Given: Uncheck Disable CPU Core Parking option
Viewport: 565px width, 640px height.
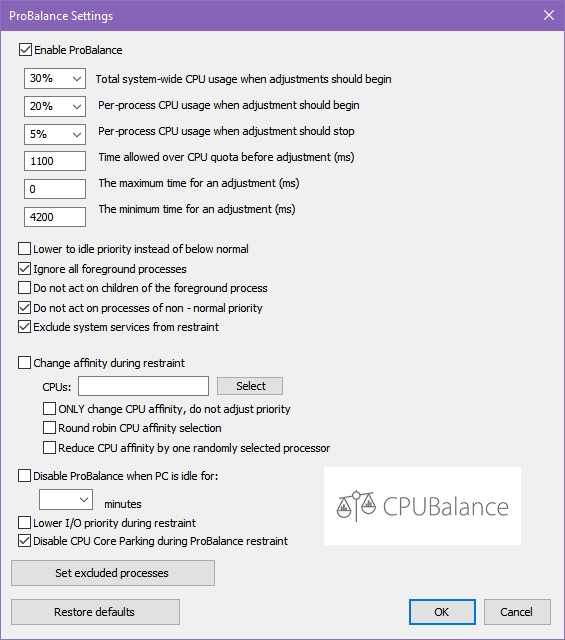Looking at the screenshot, I should 24,541.
